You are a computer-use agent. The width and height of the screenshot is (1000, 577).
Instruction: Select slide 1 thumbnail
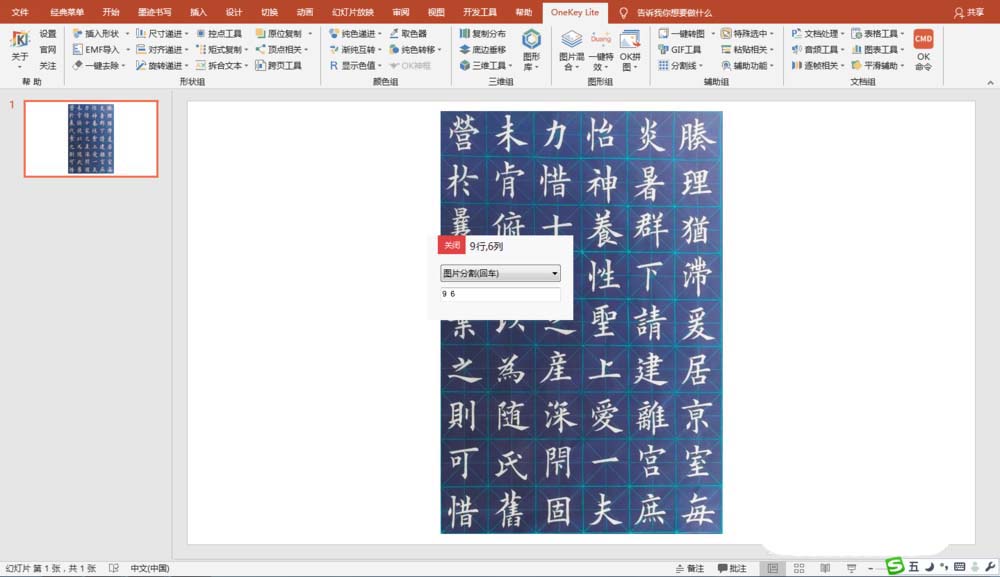91,138
